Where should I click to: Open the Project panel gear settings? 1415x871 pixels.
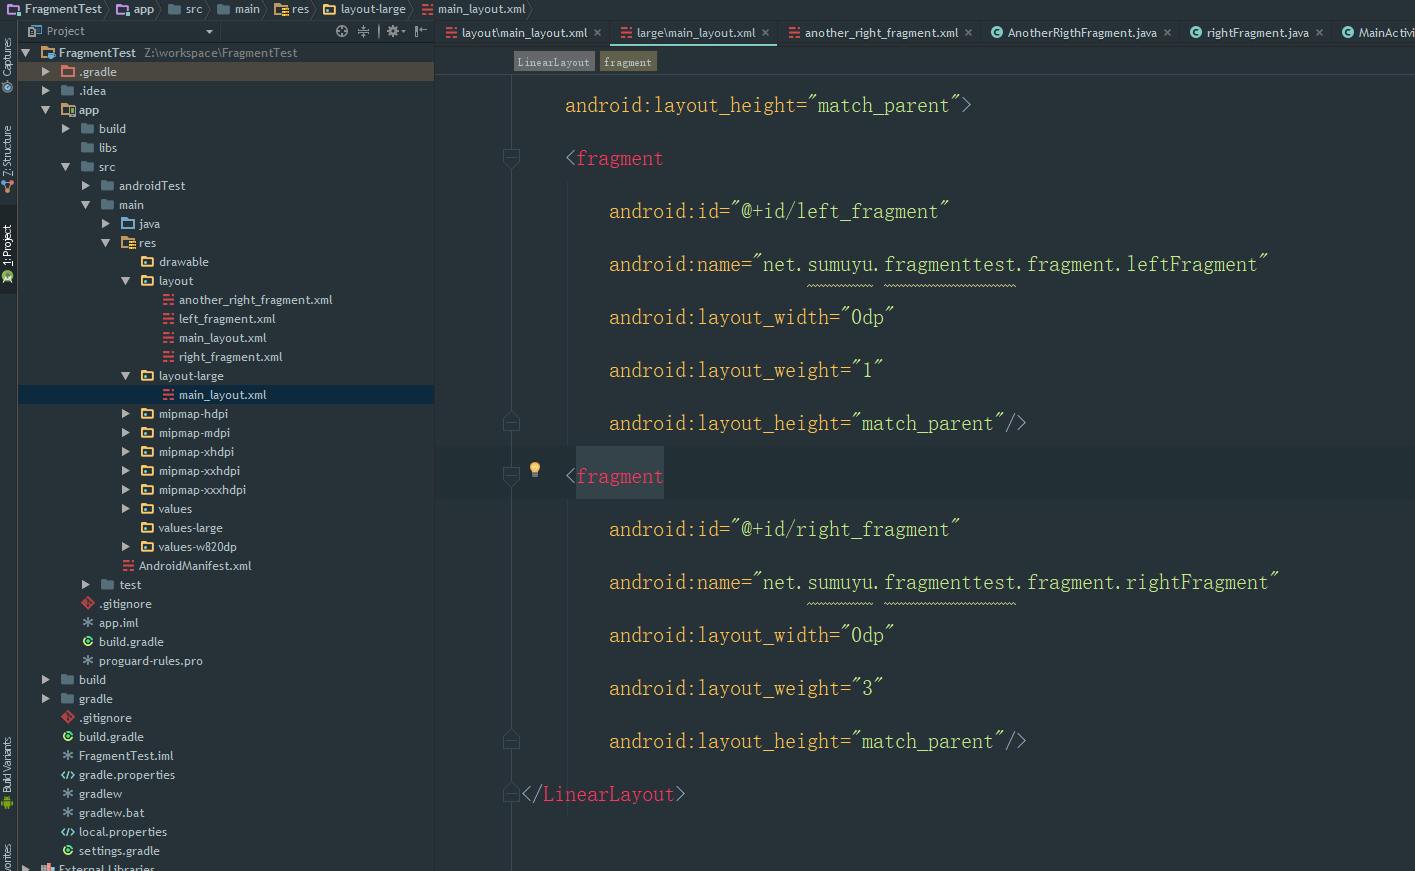click(393, 31)
